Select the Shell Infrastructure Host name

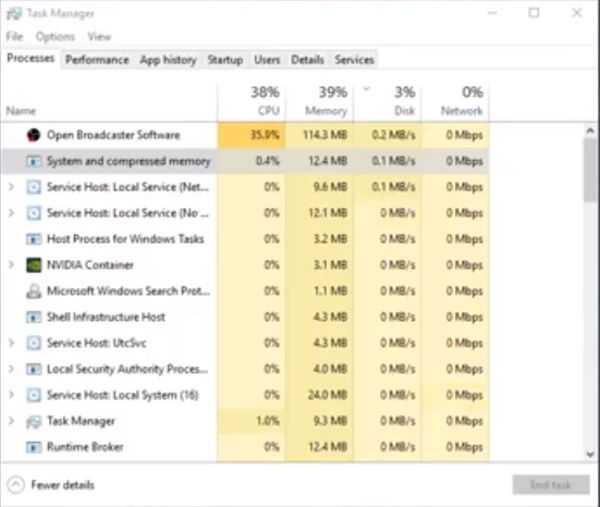click(x=106, y=317)
